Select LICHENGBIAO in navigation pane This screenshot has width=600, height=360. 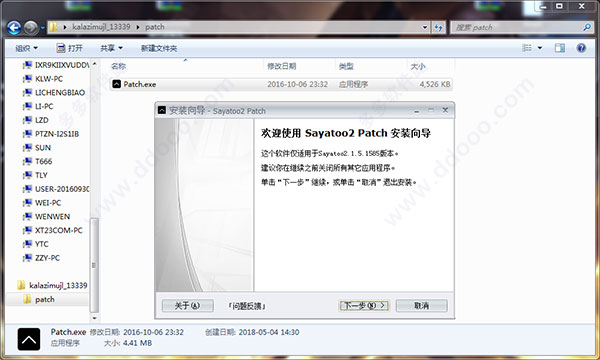54,93
